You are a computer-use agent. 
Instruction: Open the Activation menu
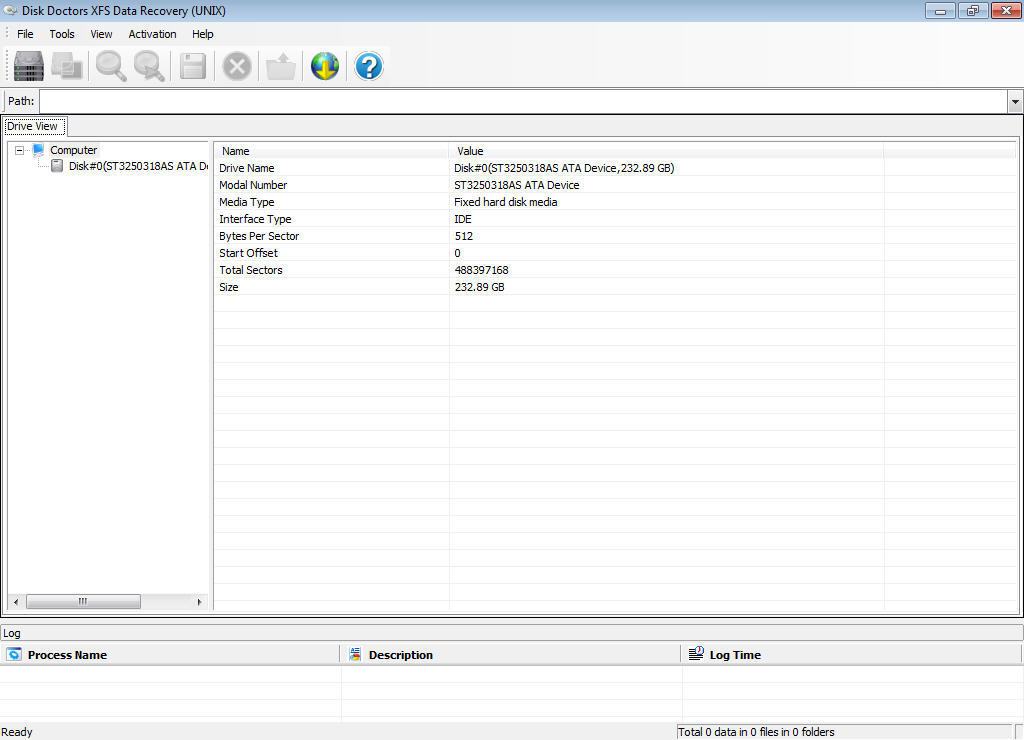click(x=152, y=33)
